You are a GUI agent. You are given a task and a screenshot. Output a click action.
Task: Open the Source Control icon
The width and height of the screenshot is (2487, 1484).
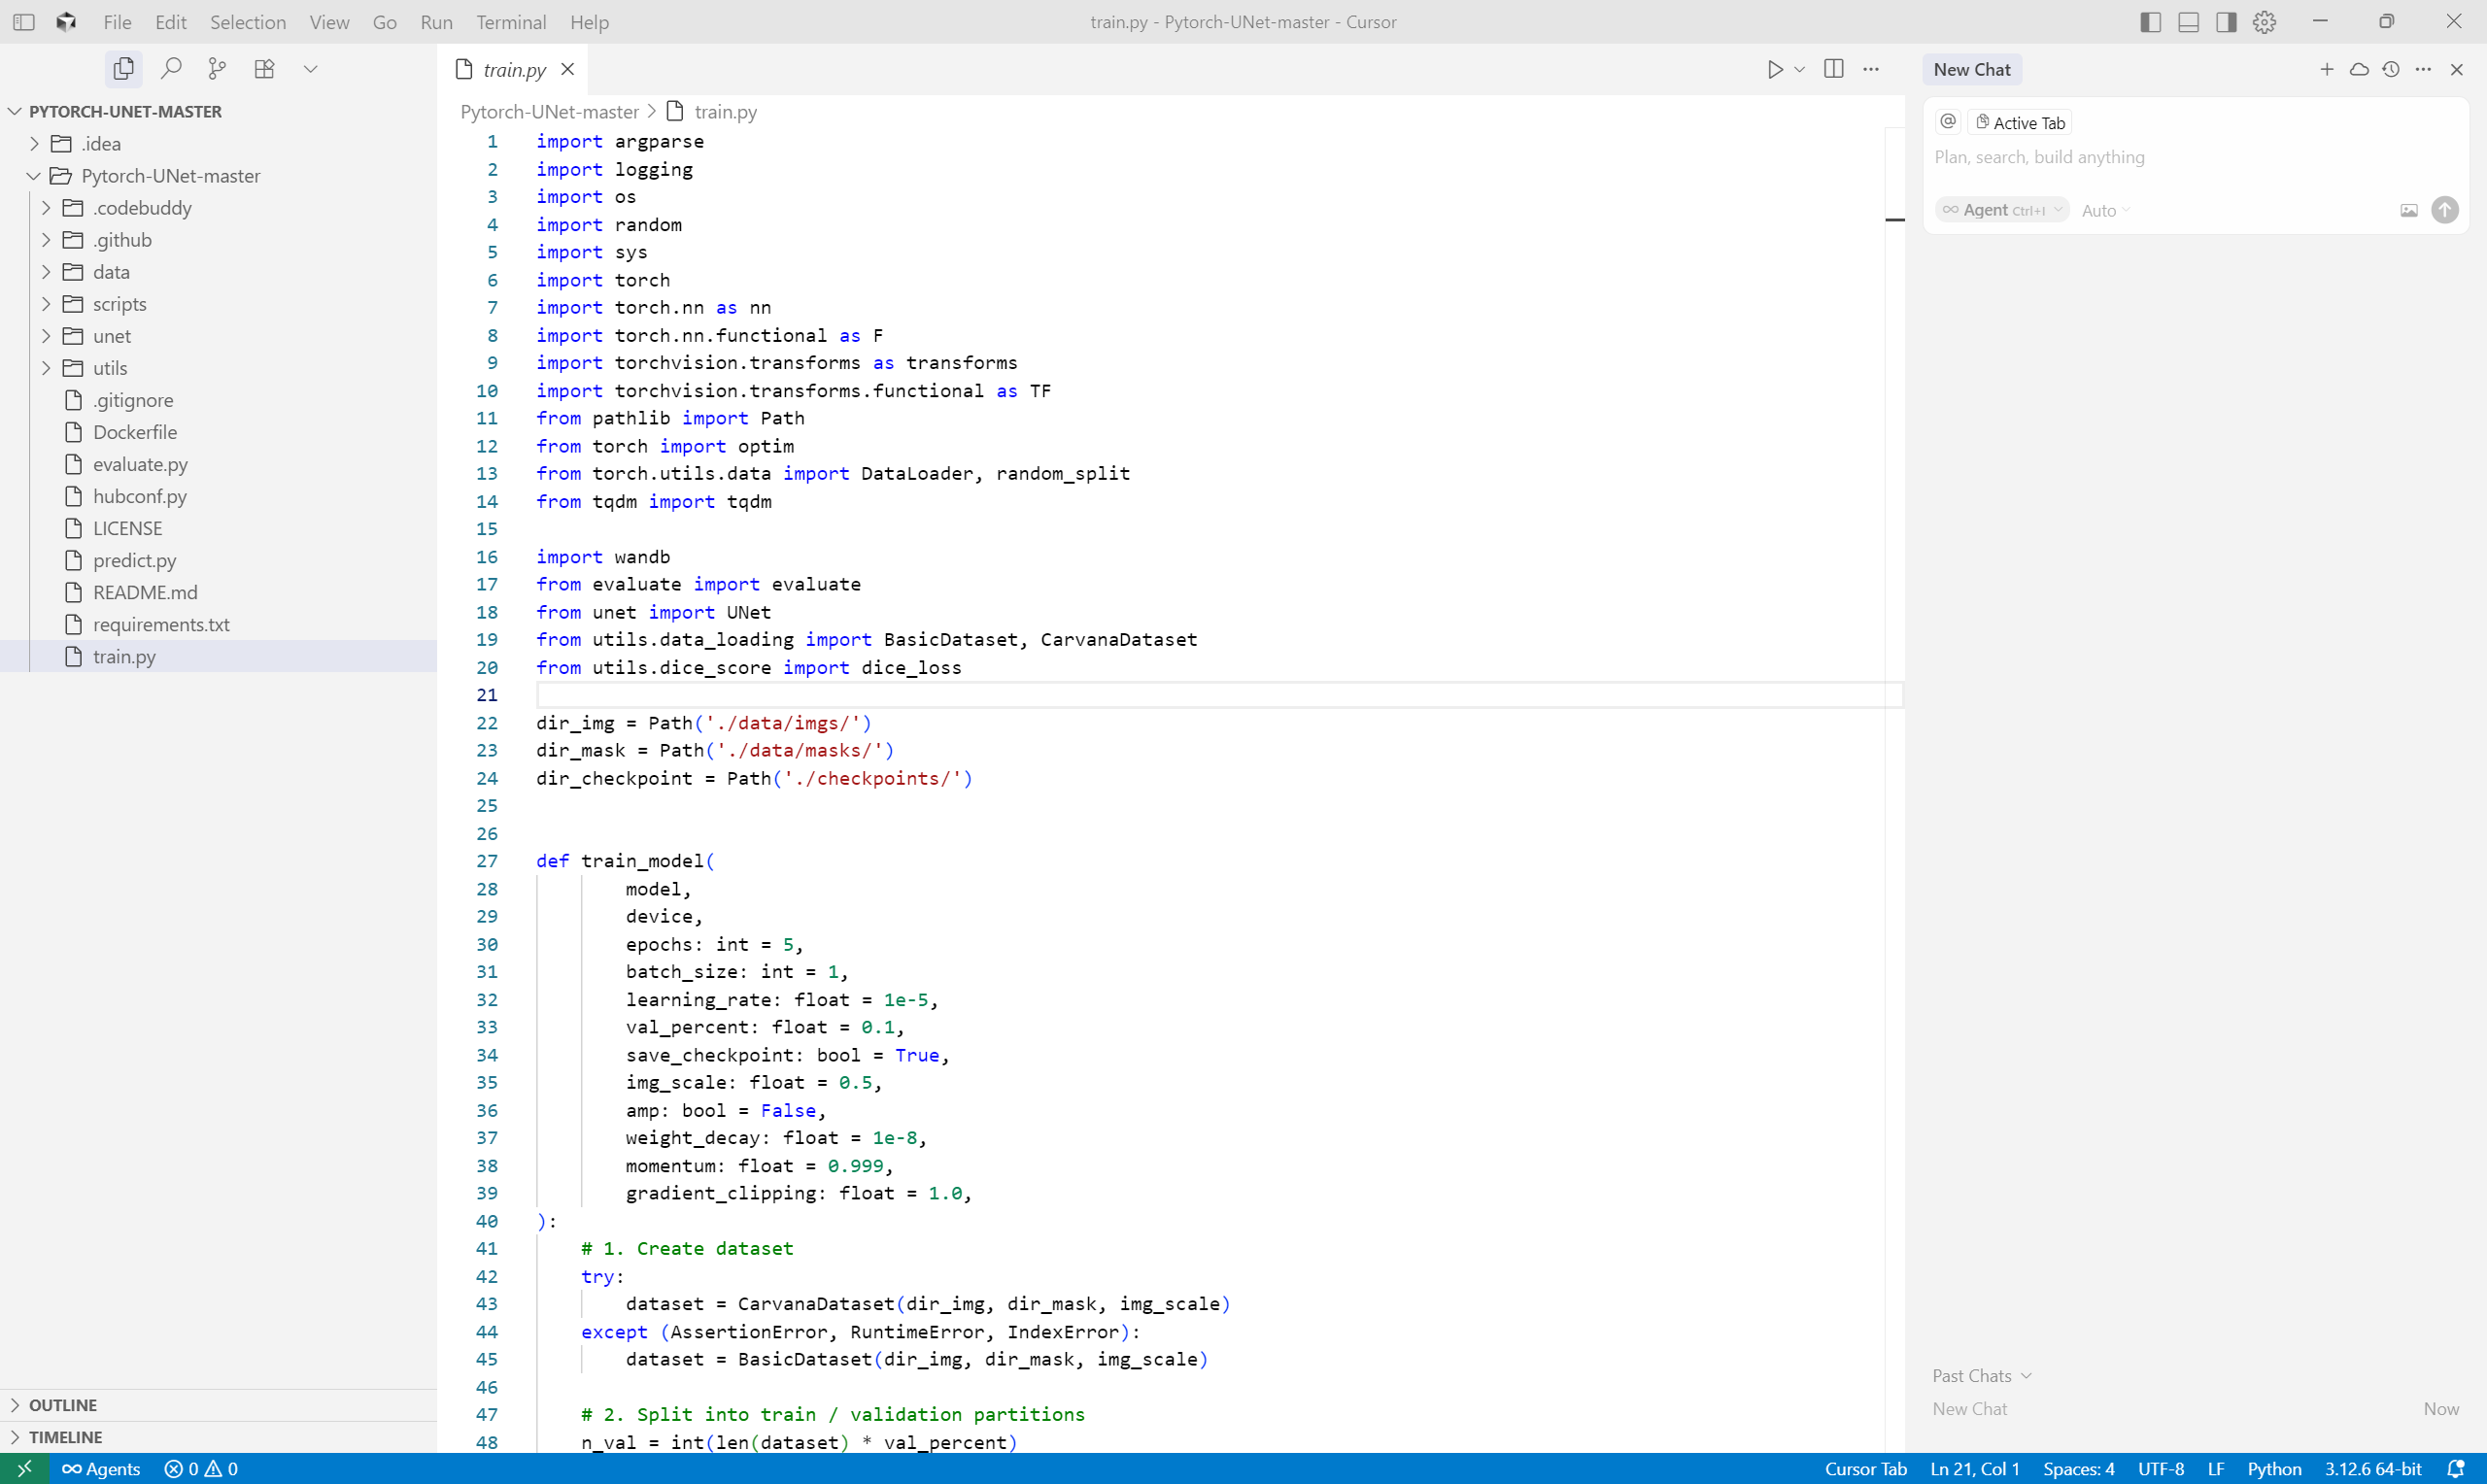pyautogui.click(x=217, y=68)
